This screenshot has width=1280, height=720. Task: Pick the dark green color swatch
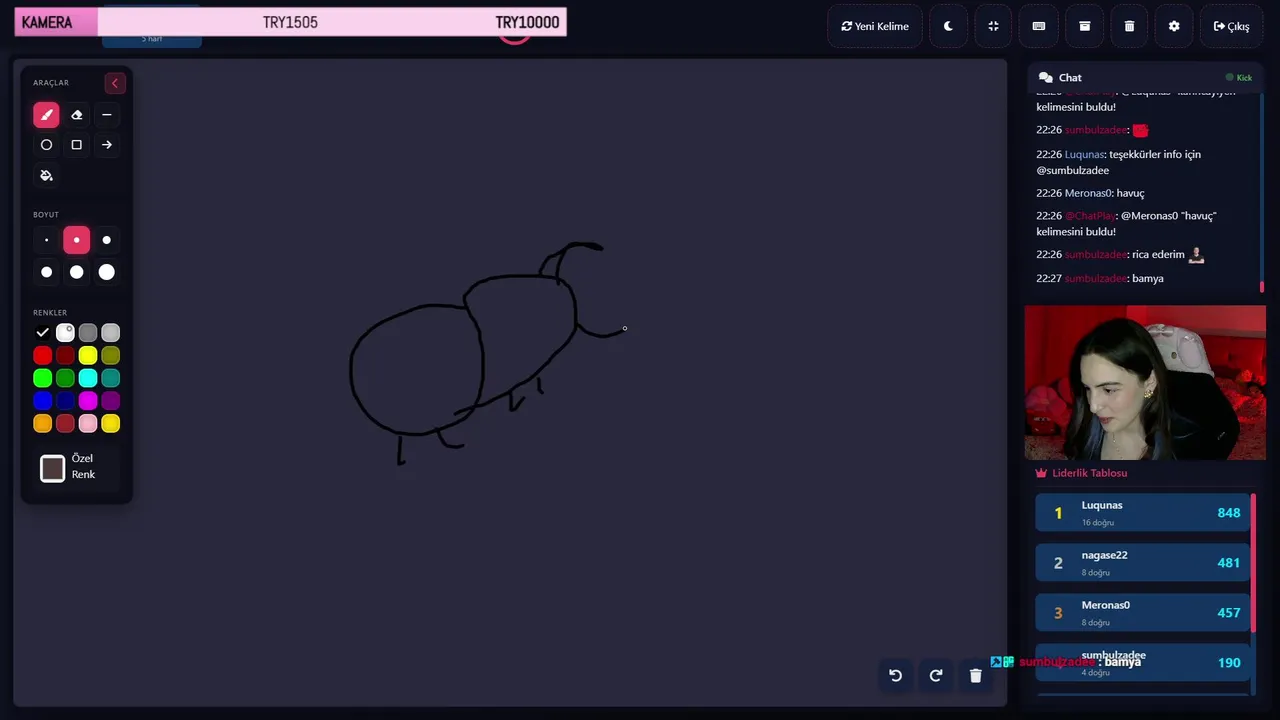65,378
